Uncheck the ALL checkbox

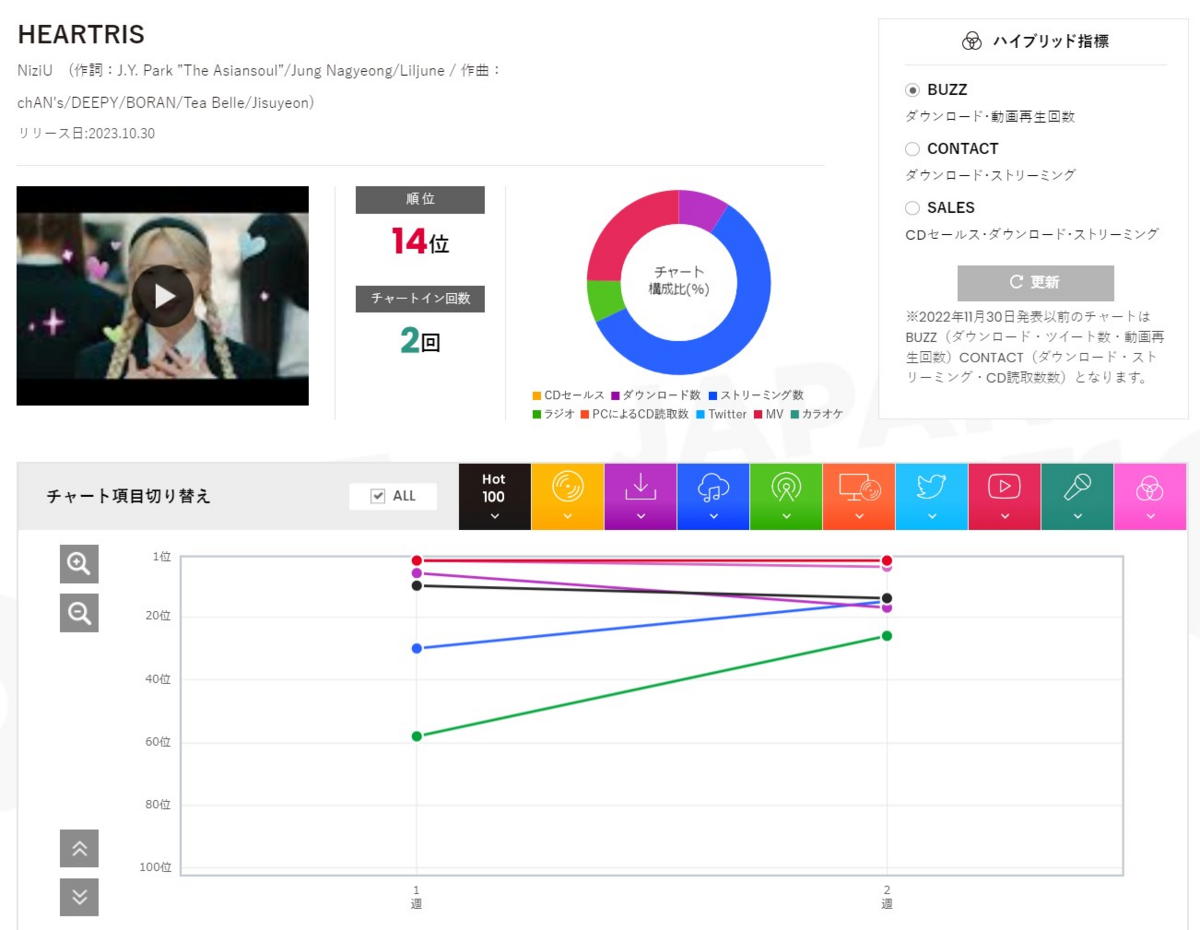pos(377,496)
